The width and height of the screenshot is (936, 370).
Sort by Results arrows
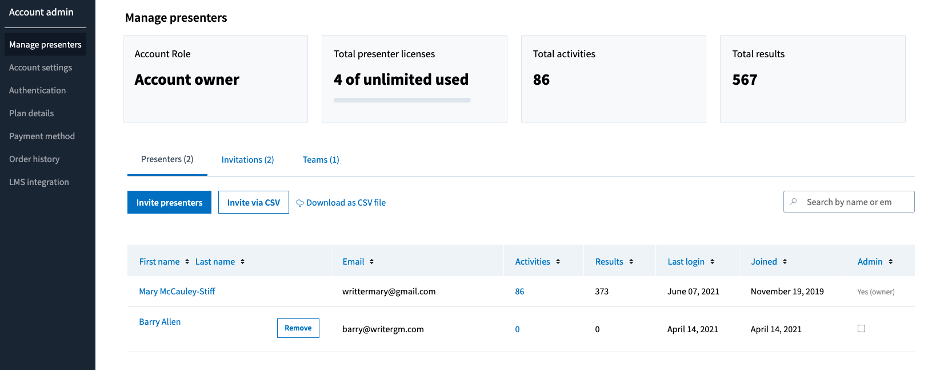[x=631, y=261]
